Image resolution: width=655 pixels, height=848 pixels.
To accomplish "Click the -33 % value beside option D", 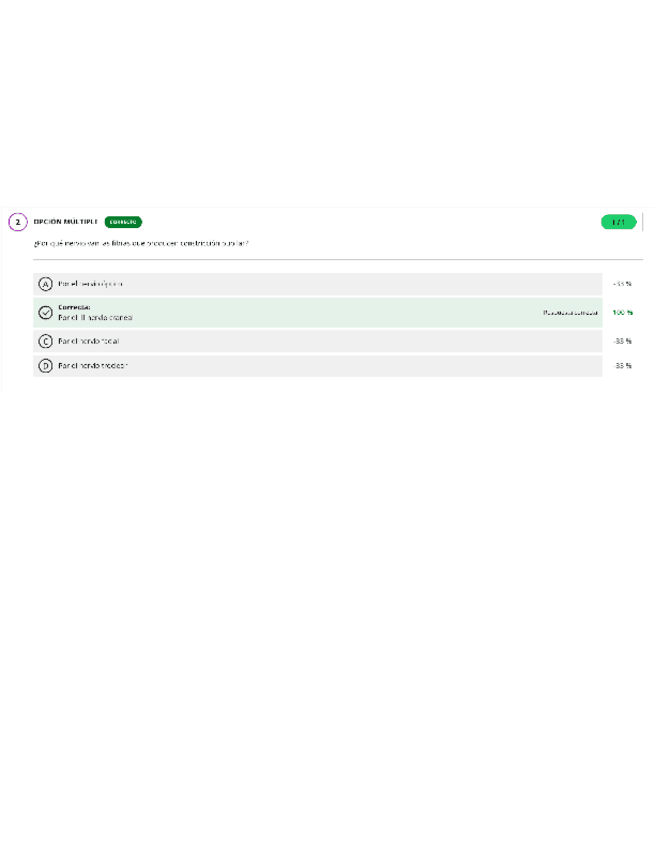I will click(x=623, y=366).
